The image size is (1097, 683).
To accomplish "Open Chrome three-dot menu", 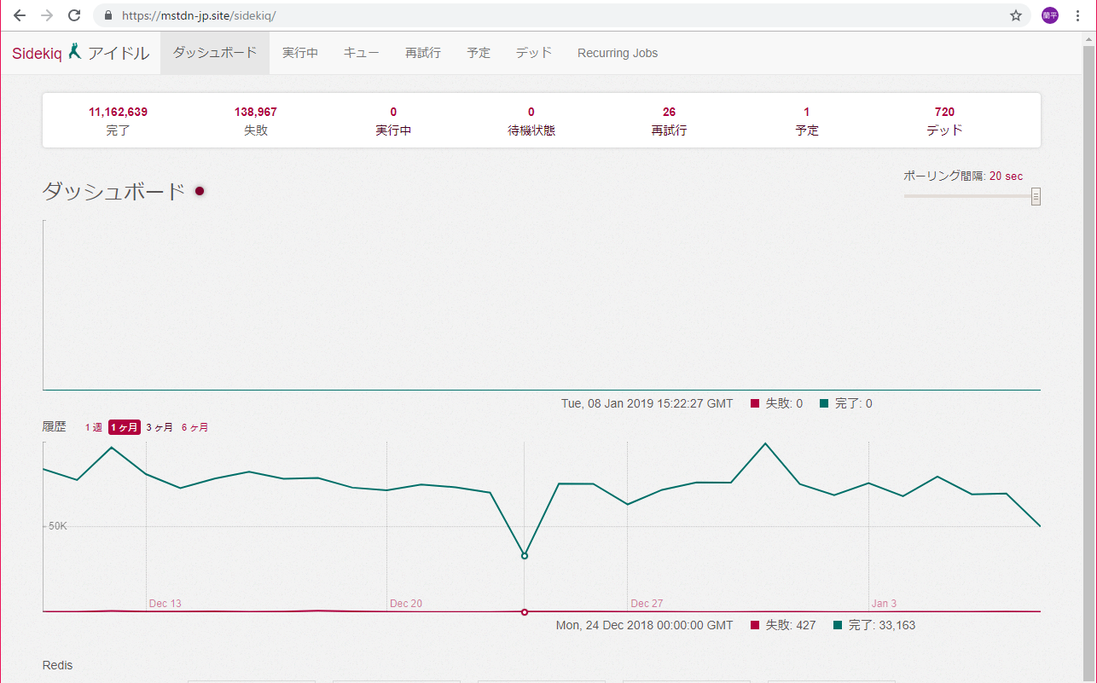I will click(x=1077, y=15).
